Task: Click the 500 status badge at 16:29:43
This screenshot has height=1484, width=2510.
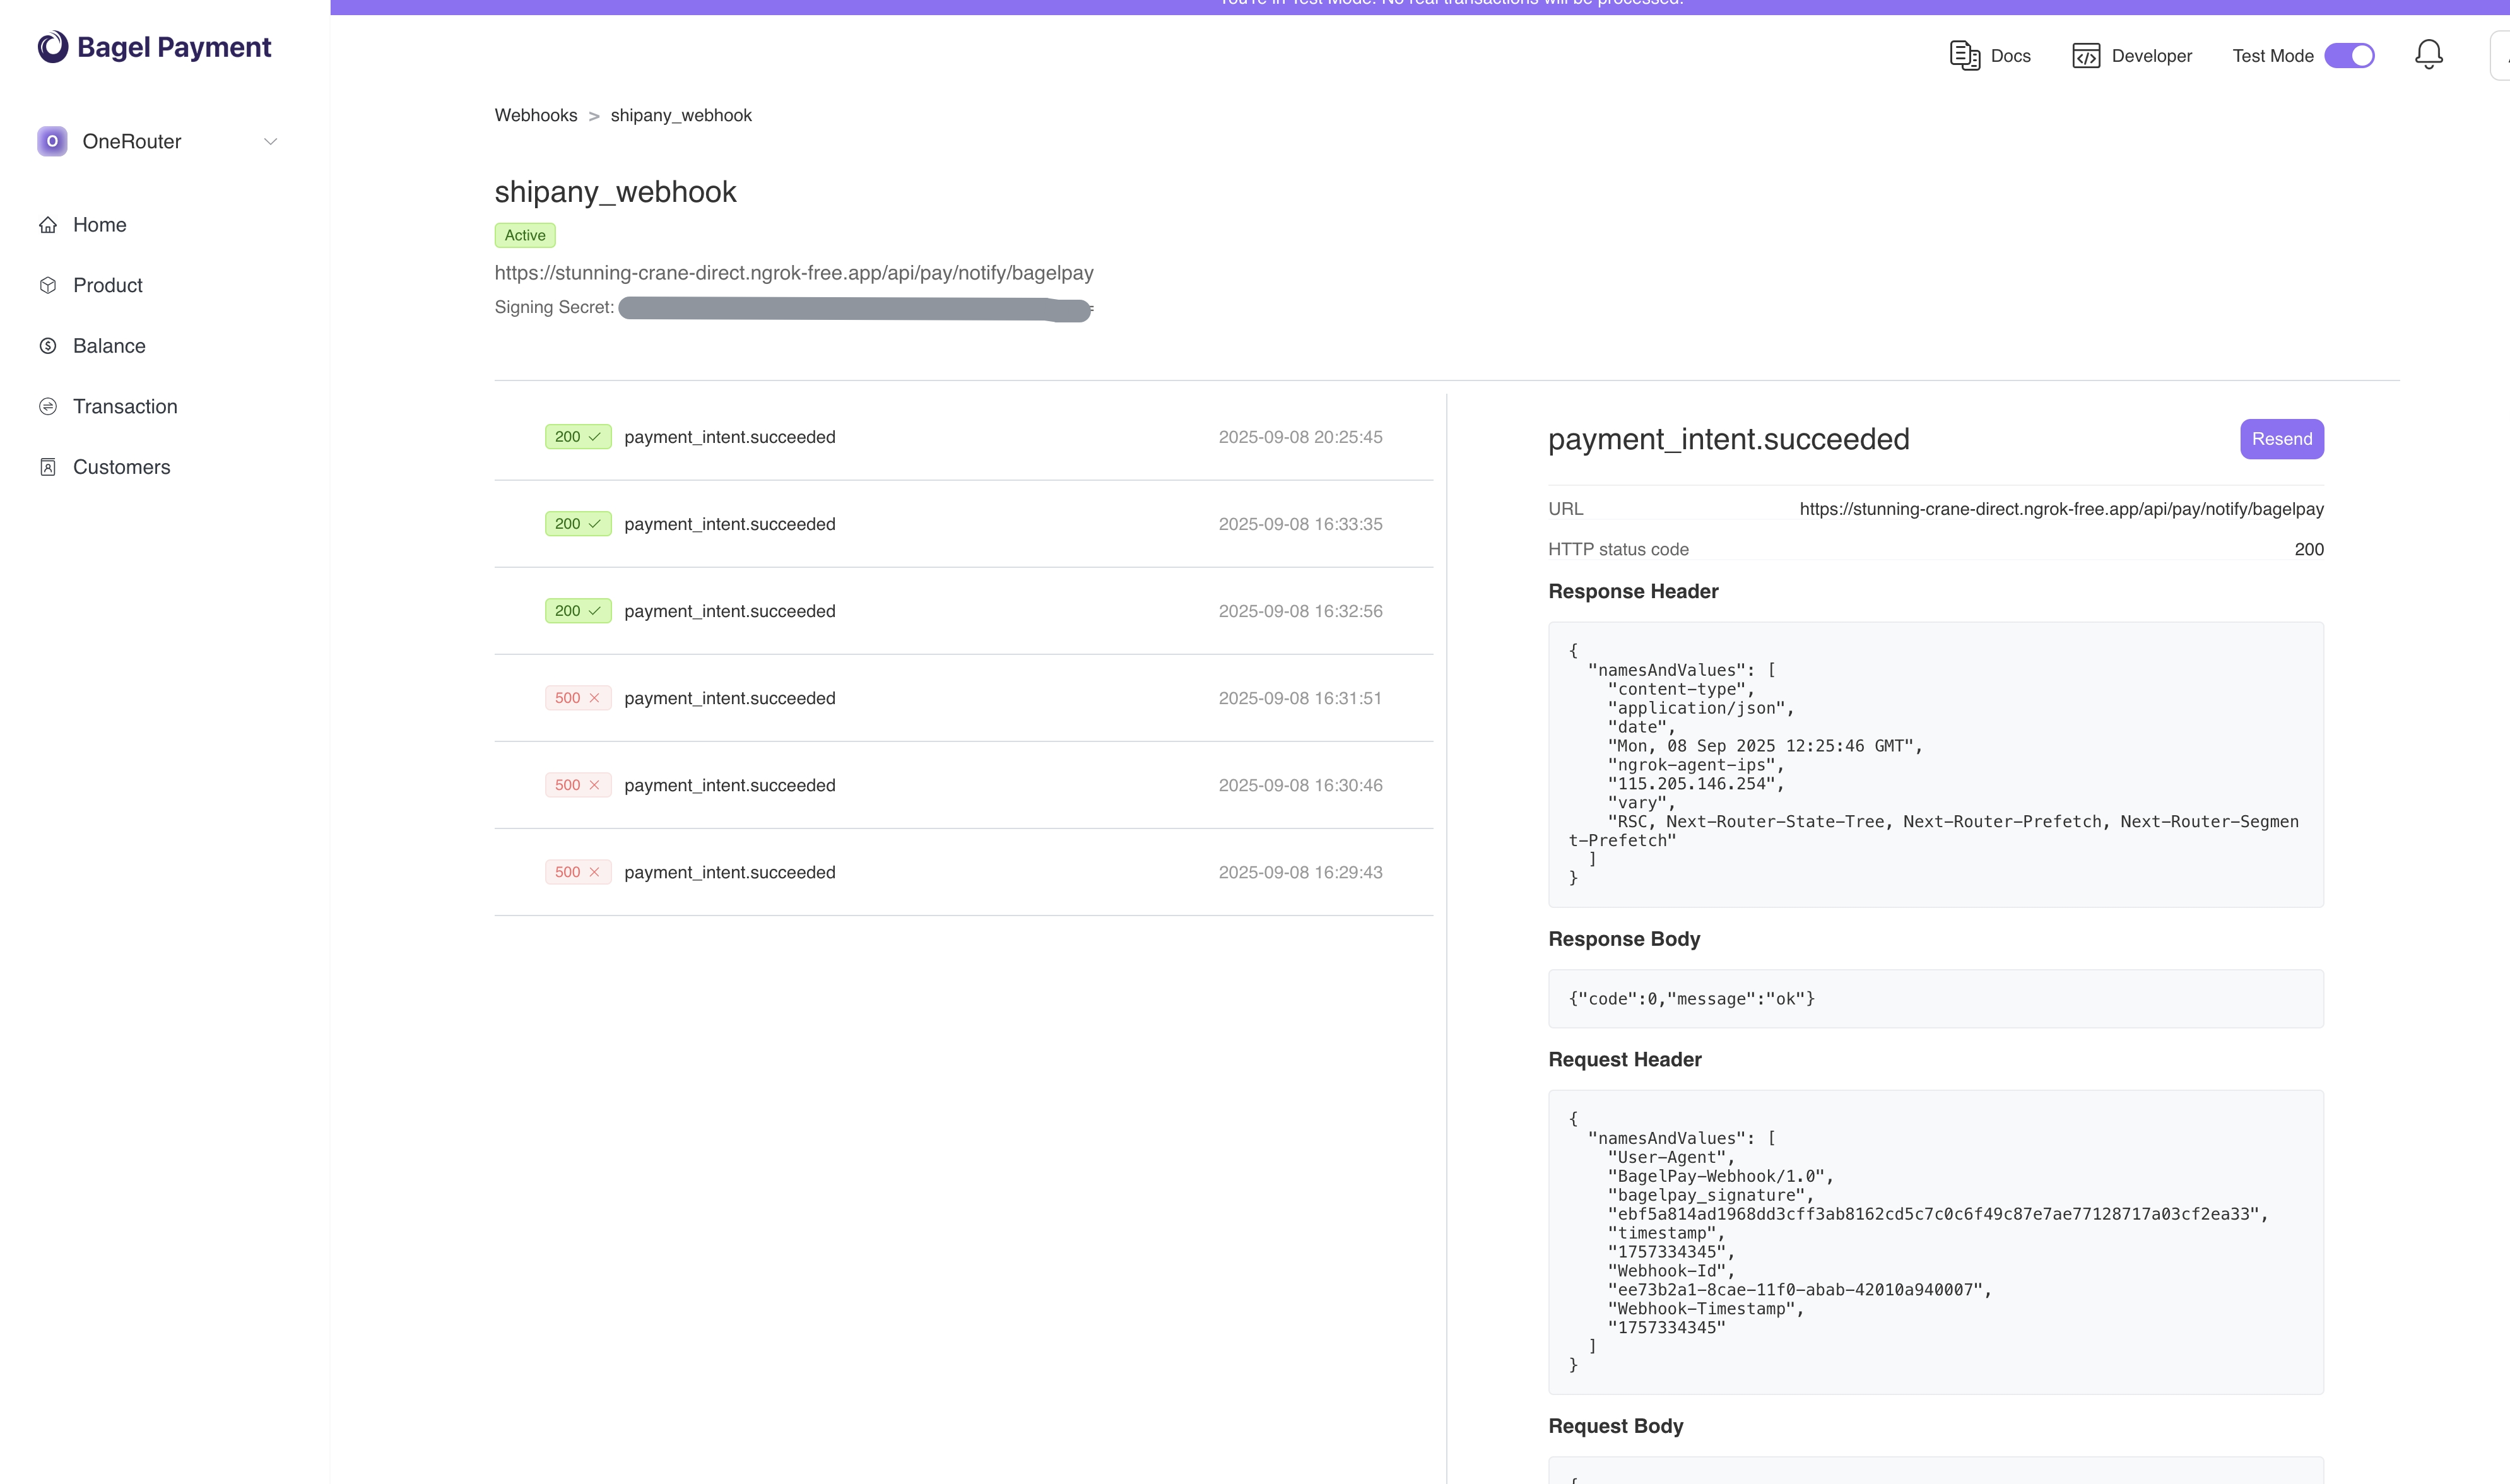Action: pyautogui.click(x=577, y=872)
